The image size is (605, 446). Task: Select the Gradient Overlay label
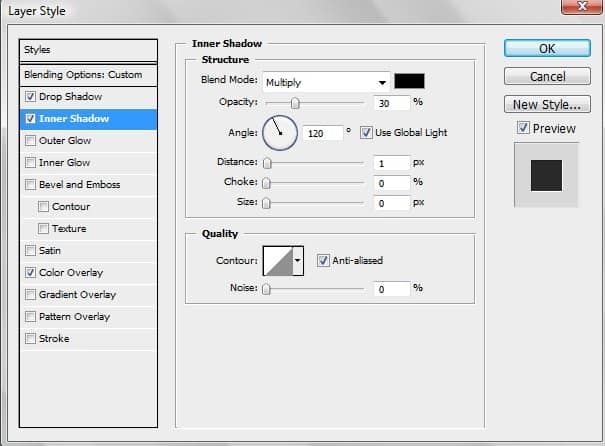tap(78, 294)
